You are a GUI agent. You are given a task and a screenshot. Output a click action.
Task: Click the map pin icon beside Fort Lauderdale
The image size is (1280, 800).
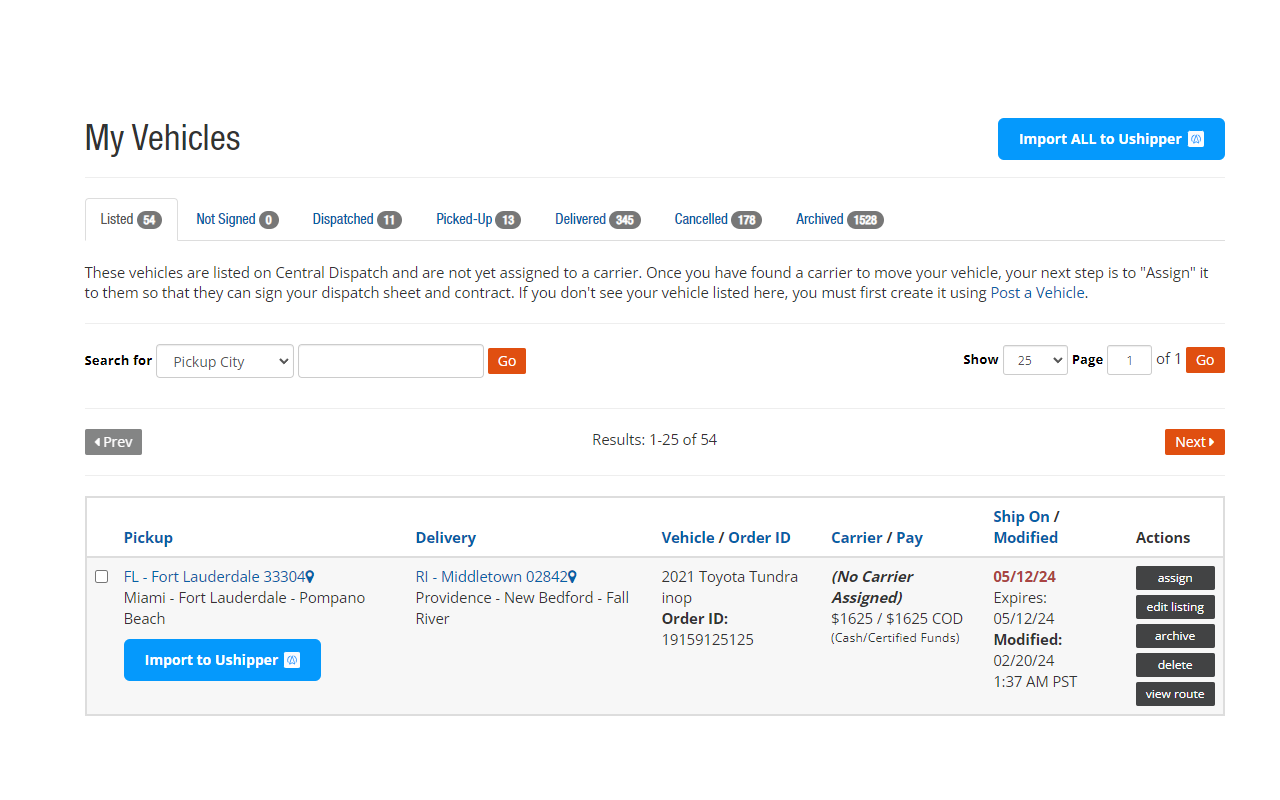point(310,576)
